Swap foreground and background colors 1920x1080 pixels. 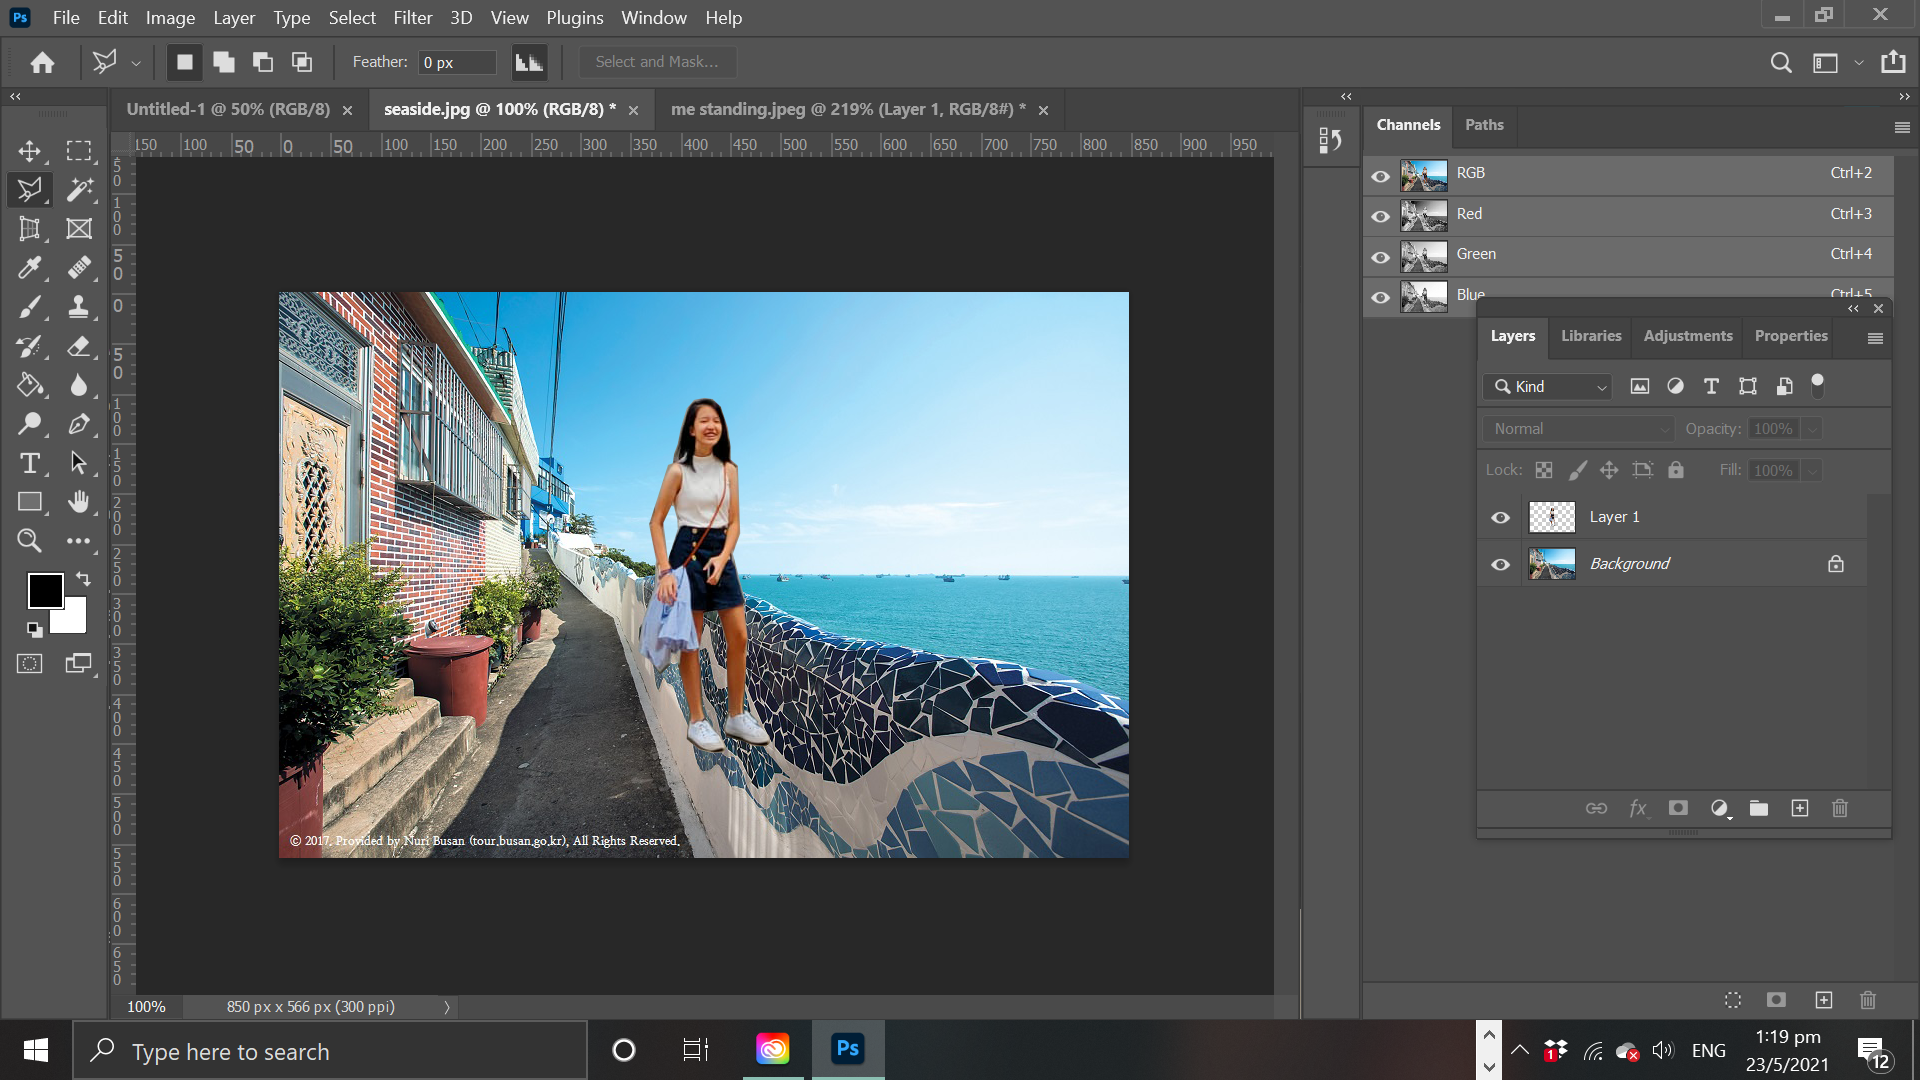(84, 579)
